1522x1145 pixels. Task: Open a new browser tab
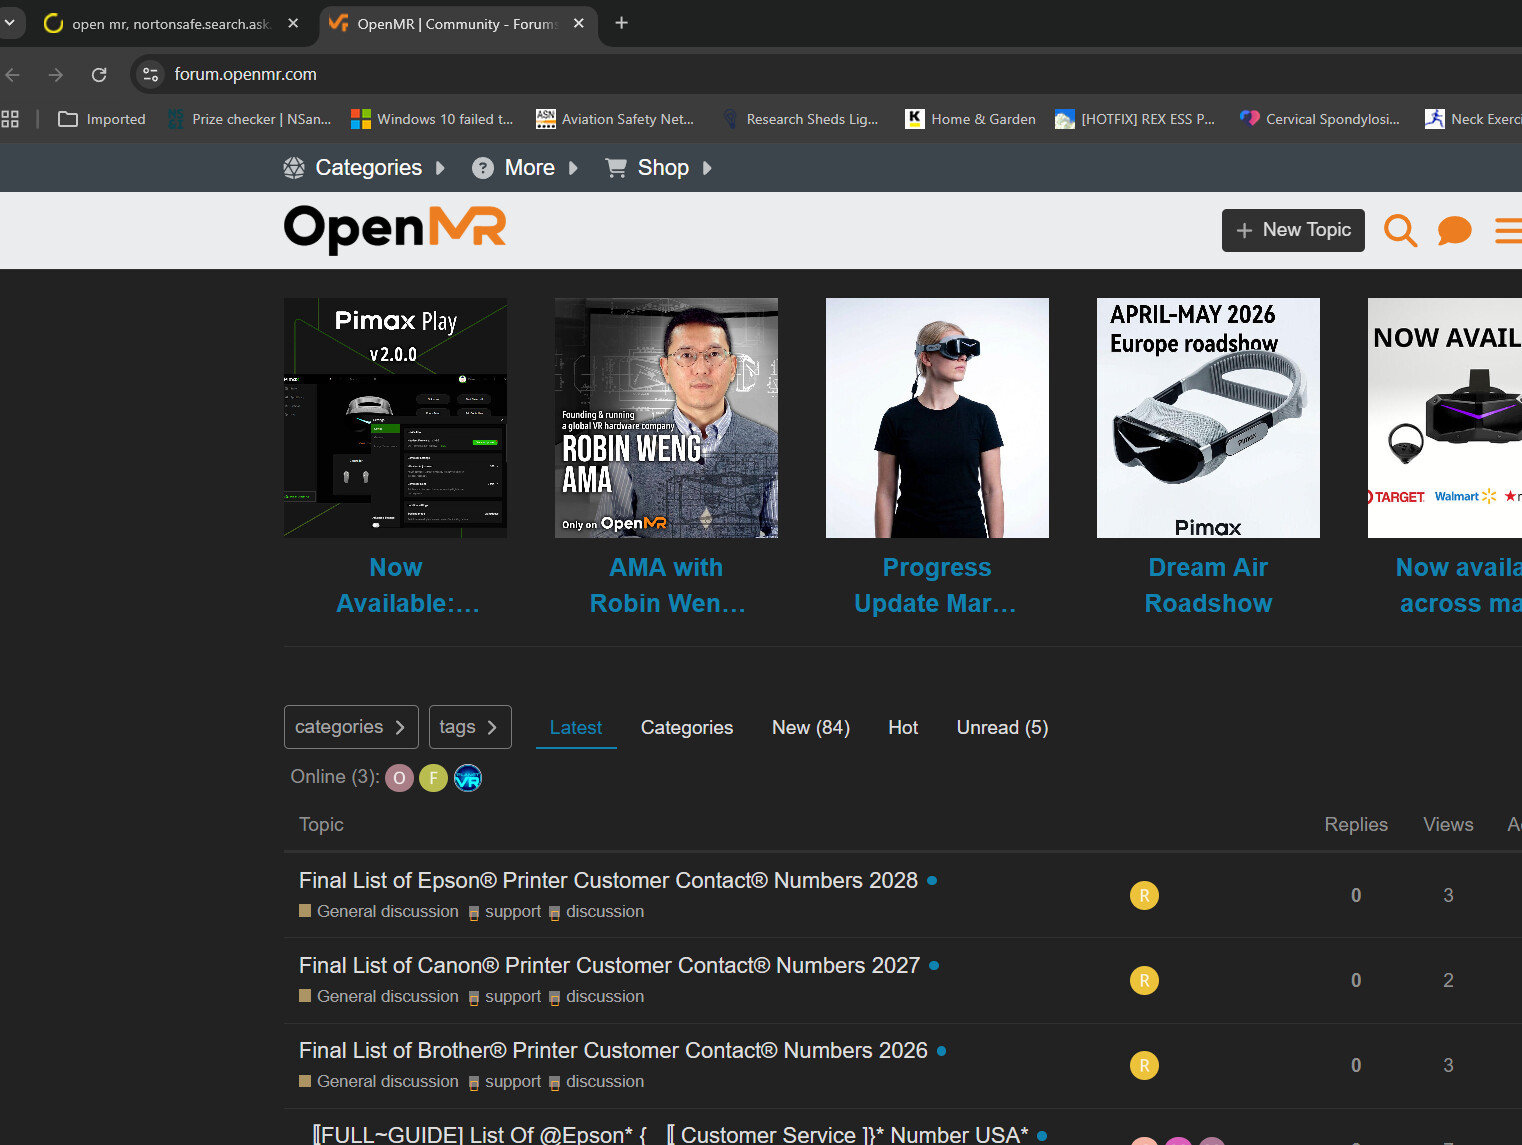(621, 23)
